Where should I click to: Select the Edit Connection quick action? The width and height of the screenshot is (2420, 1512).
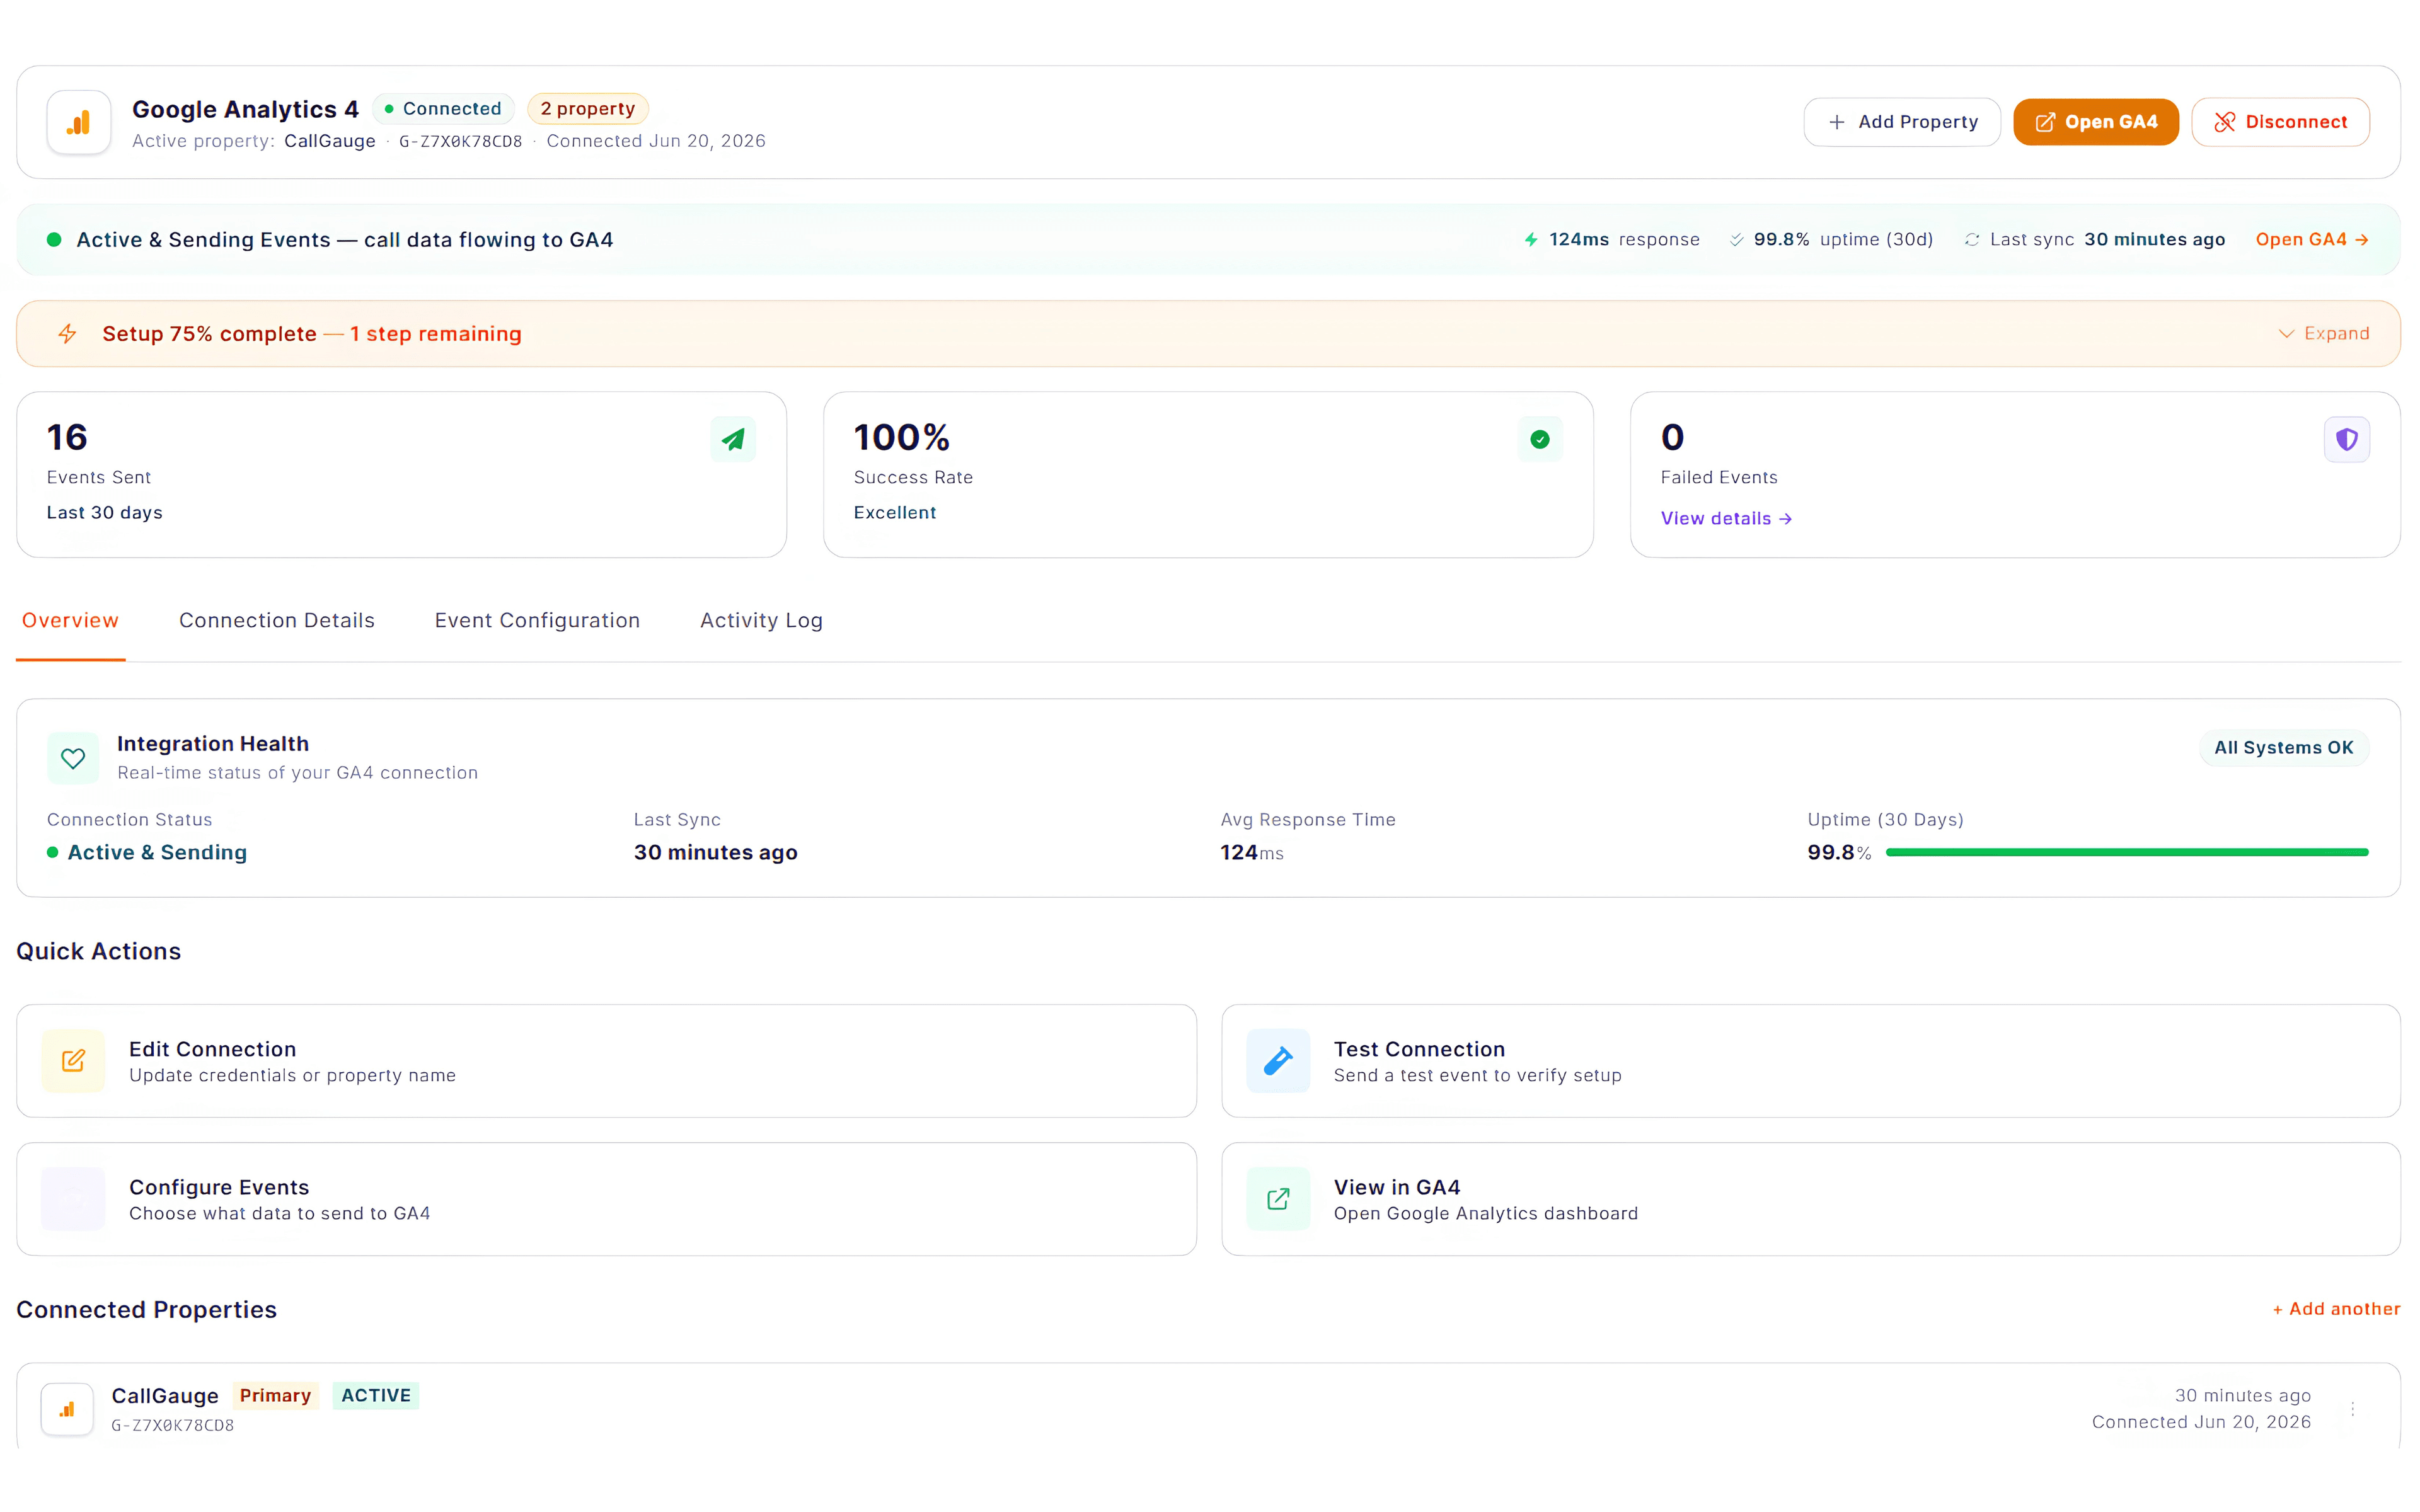point(606,1061)
